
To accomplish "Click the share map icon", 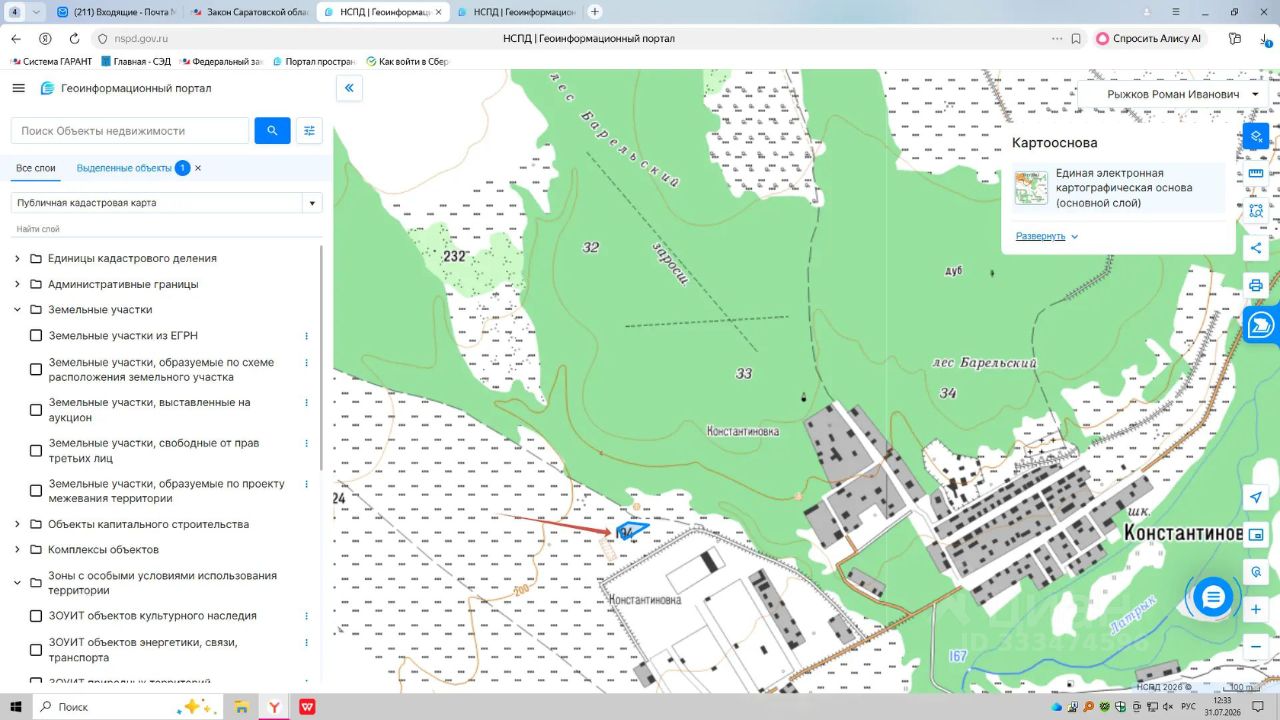I will (1256, 248).
